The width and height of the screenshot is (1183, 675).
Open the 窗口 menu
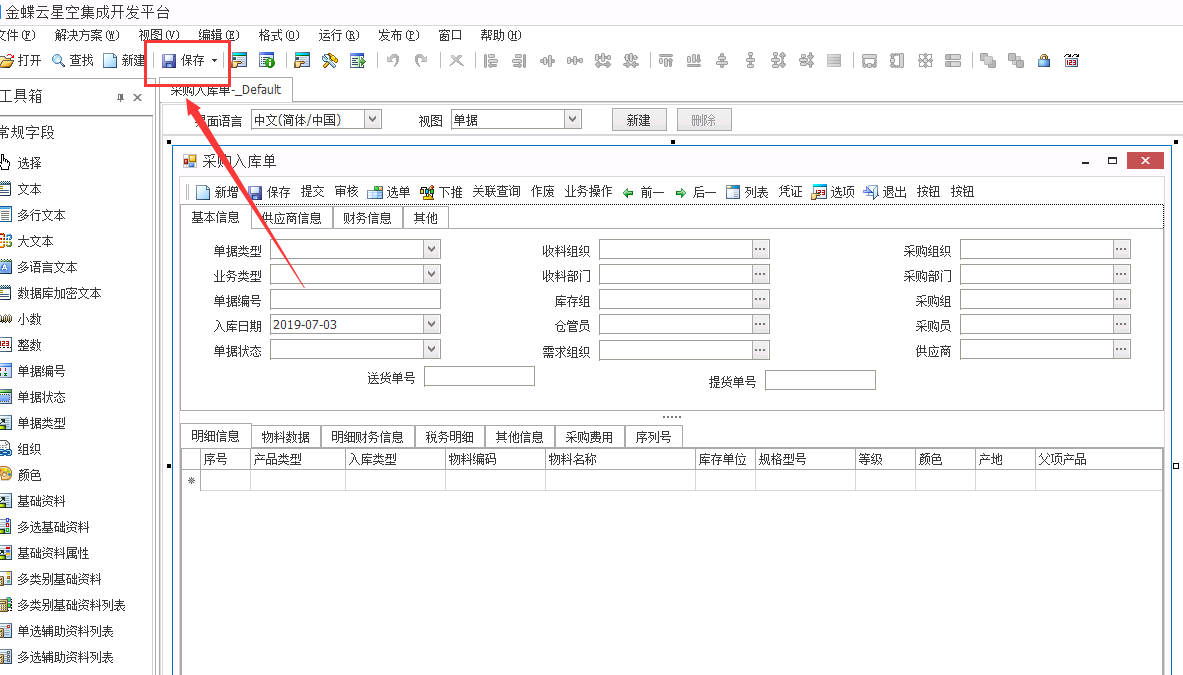click(x=450, y=35)
